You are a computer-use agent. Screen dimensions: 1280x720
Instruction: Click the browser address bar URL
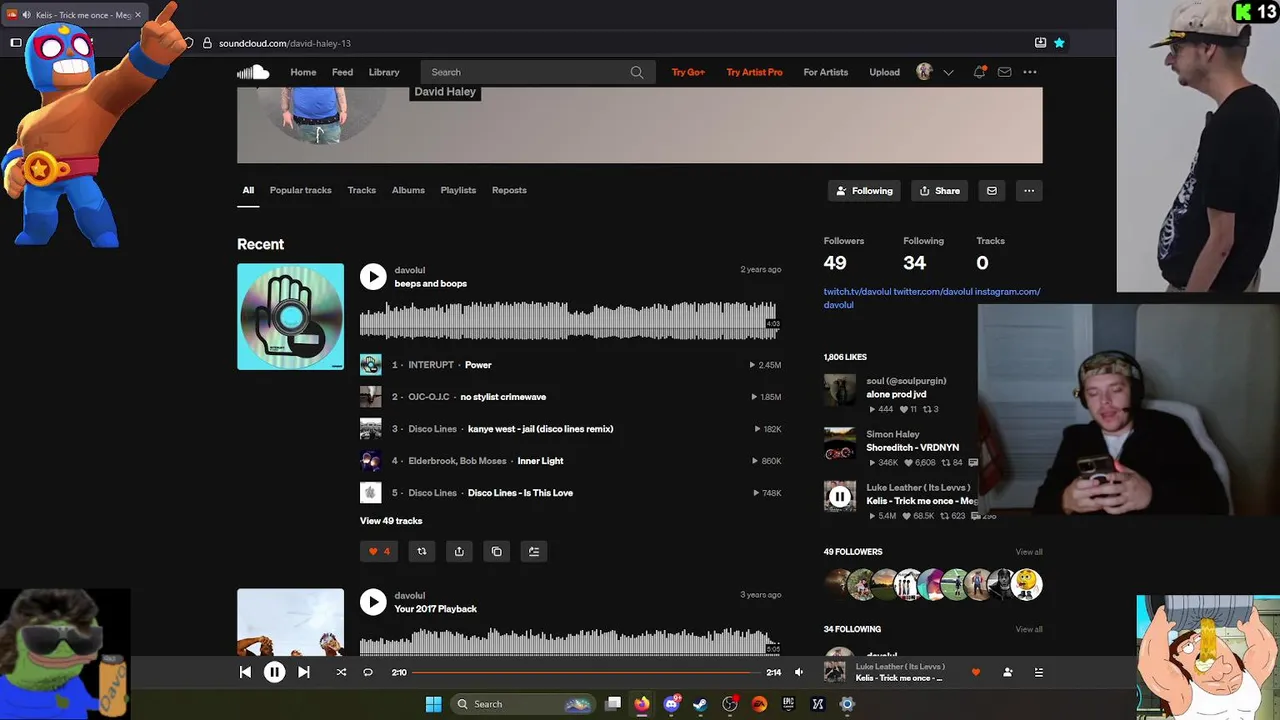point(284,43)
